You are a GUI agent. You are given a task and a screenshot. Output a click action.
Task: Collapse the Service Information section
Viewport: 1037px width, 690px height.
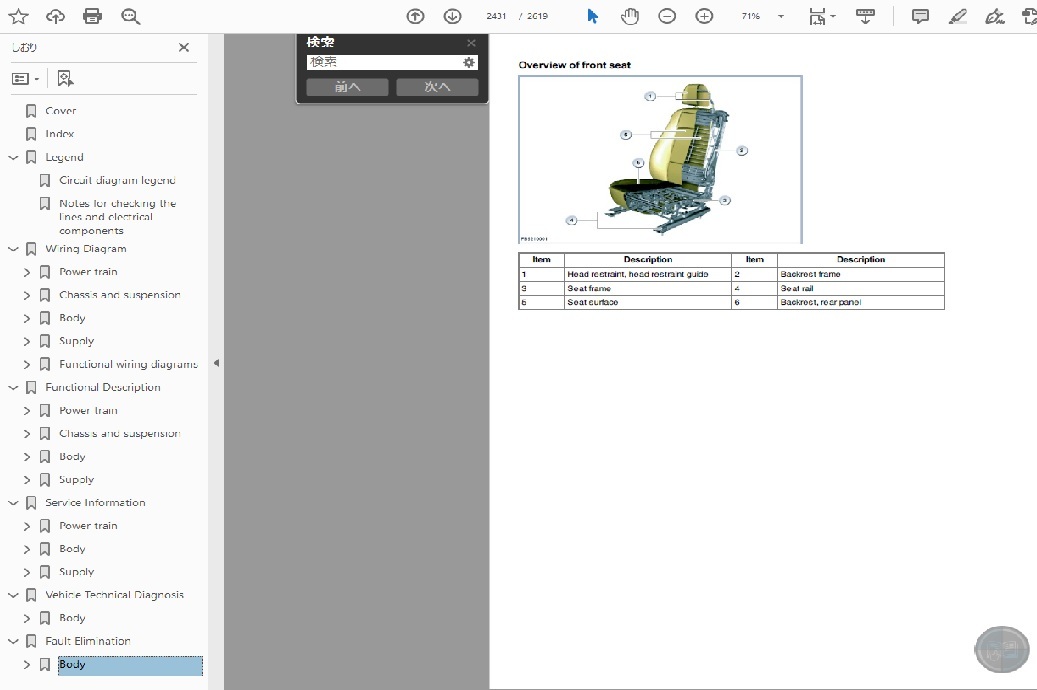tap(13, 503)
